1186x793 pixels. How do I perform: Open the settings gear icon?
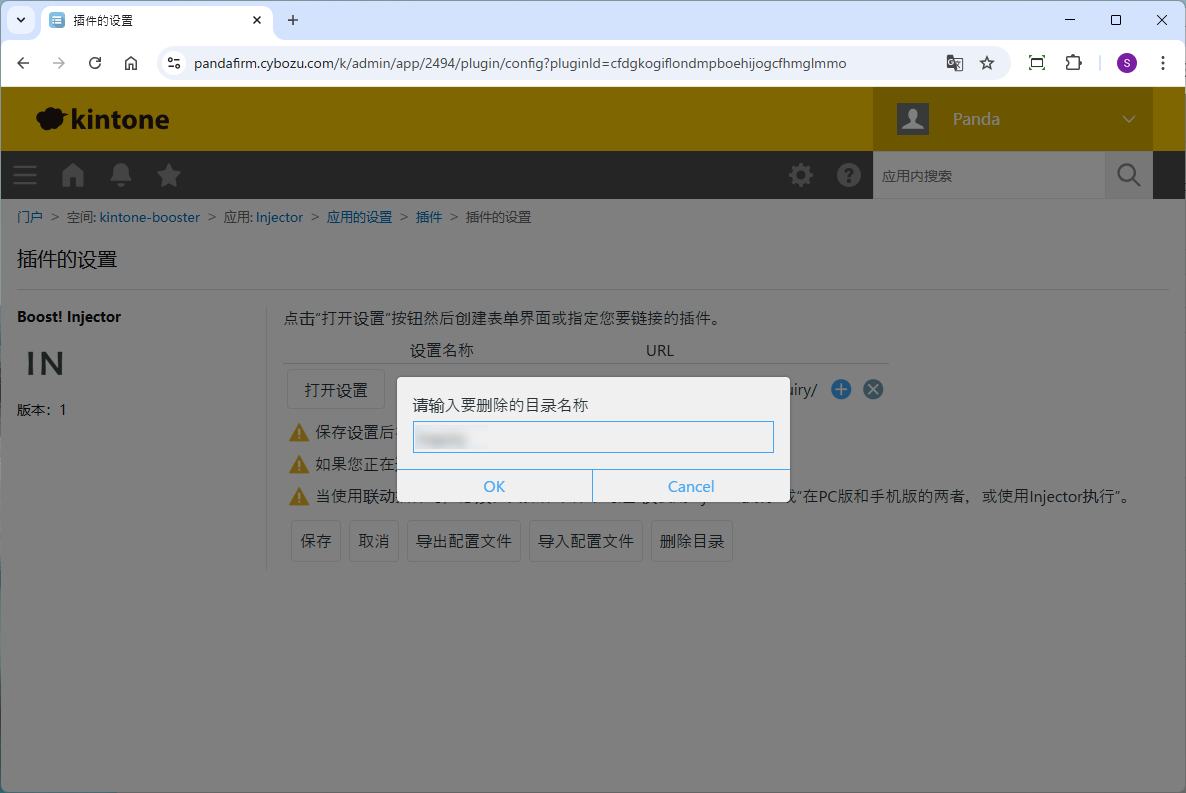[801, 175]
